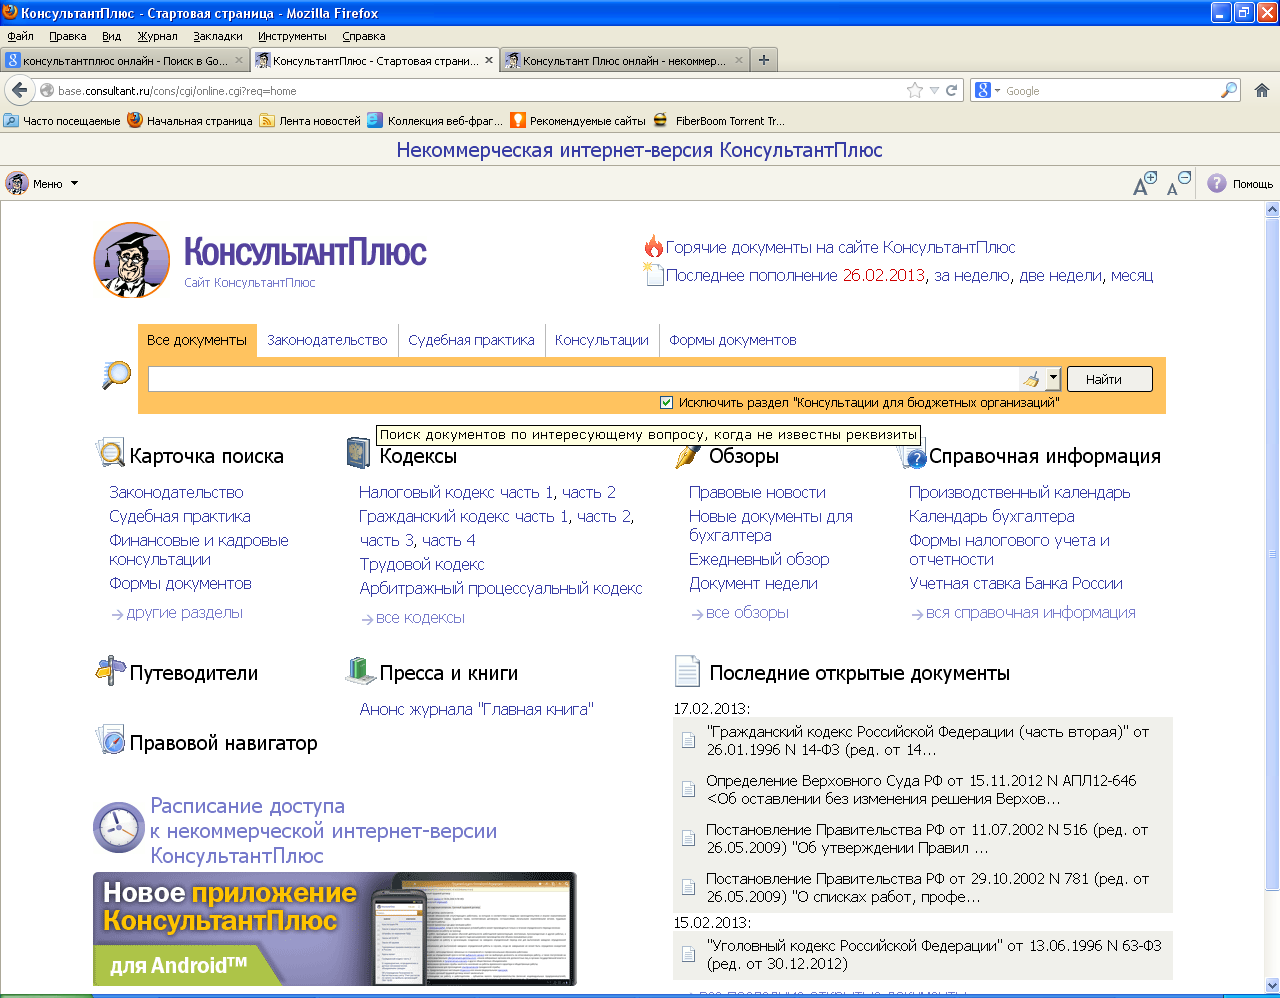Screen dimensions: 1280x998
Task: Open Арбитражный процессуальный кодекс link
Action: pos(501,588)
